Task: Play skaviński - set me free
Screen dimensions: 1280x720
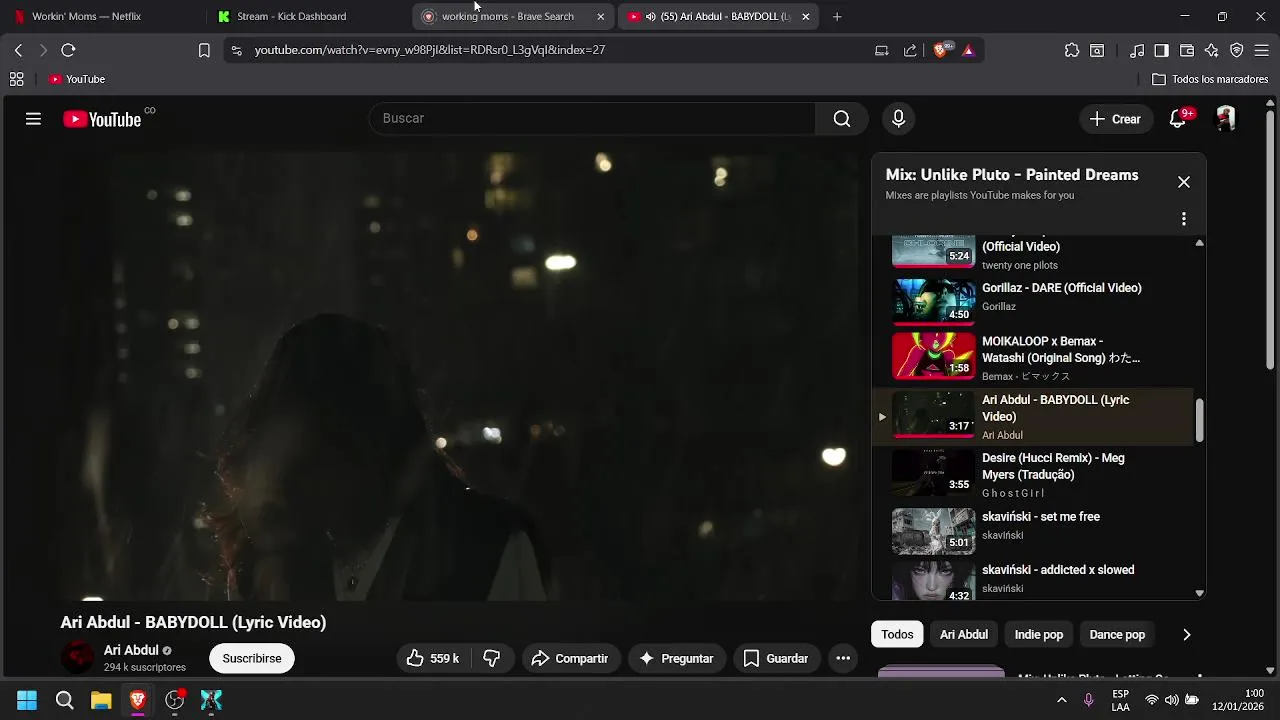Action: pyautogui.click(x=1034, y=530)
